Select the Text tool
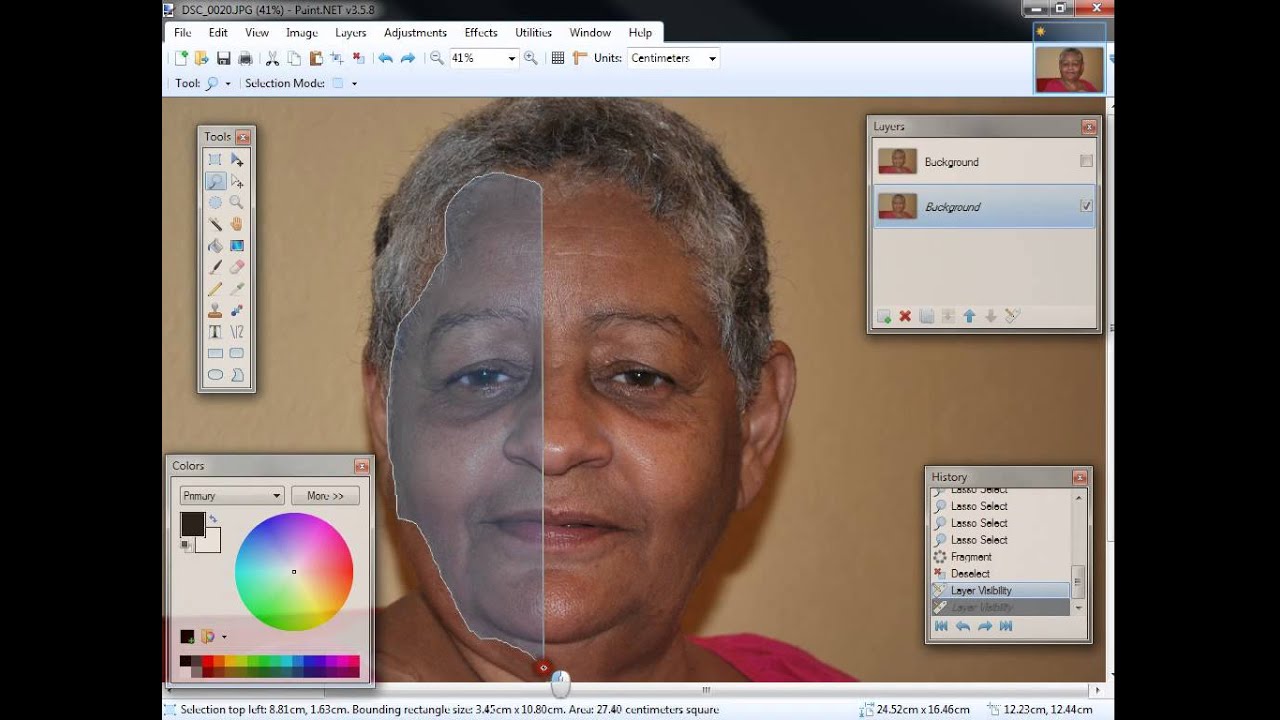The width and height of the screenshot is (1280, 720). [215, 332]
